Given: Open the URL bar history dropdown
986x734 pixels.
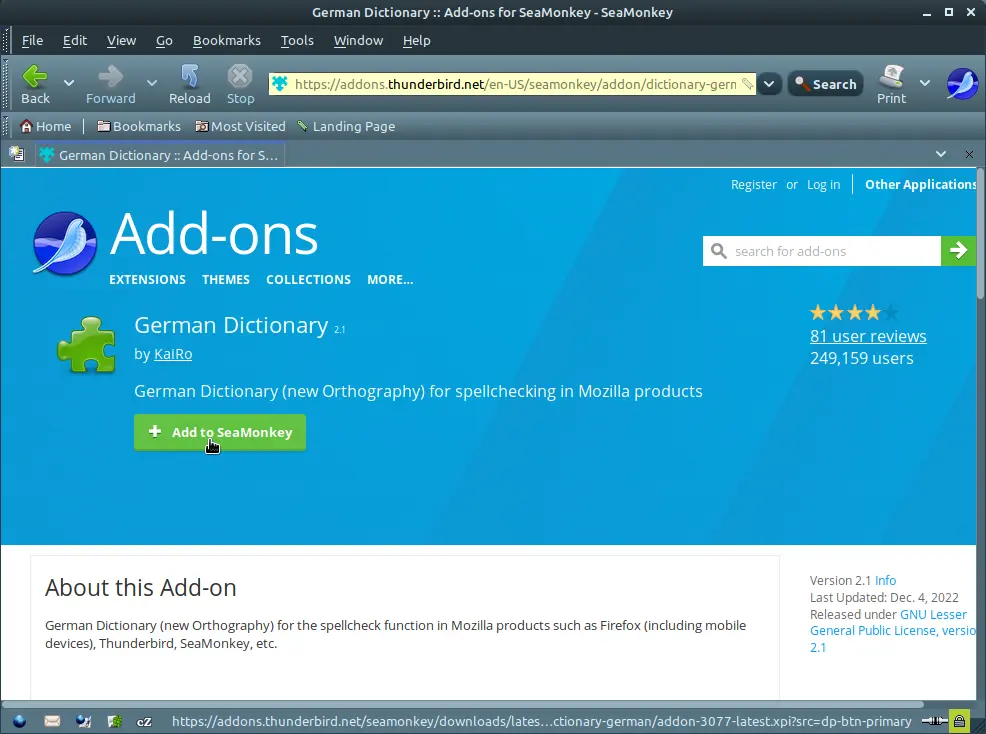Looking at the screenshot, I should [x=768, y=84].
